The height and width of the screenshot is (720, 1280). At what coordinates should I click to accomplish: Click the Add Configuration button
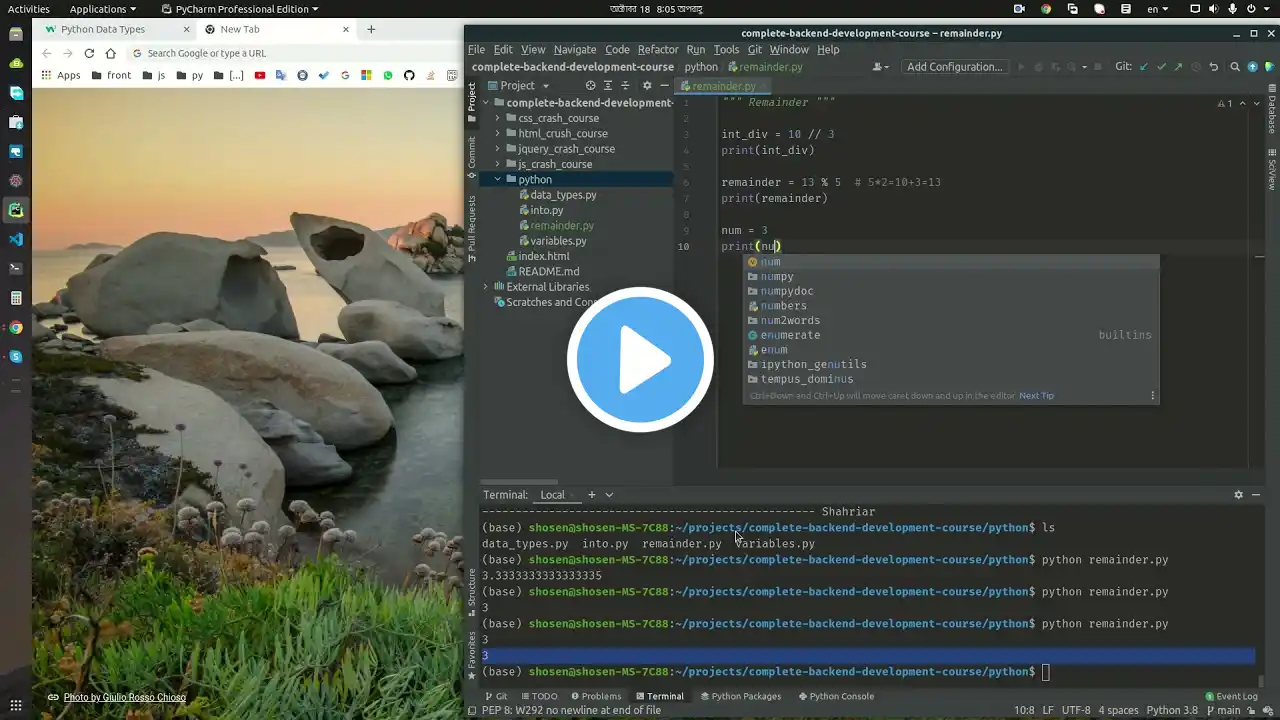click(954, 67)
